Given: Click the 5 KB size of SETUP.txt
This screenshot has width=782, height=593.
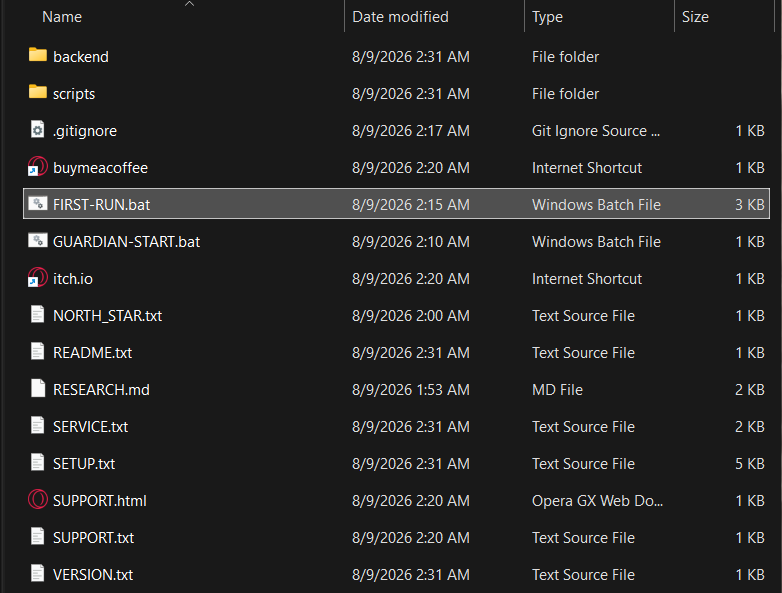Looking at the screenshot, I should point(750,464).
